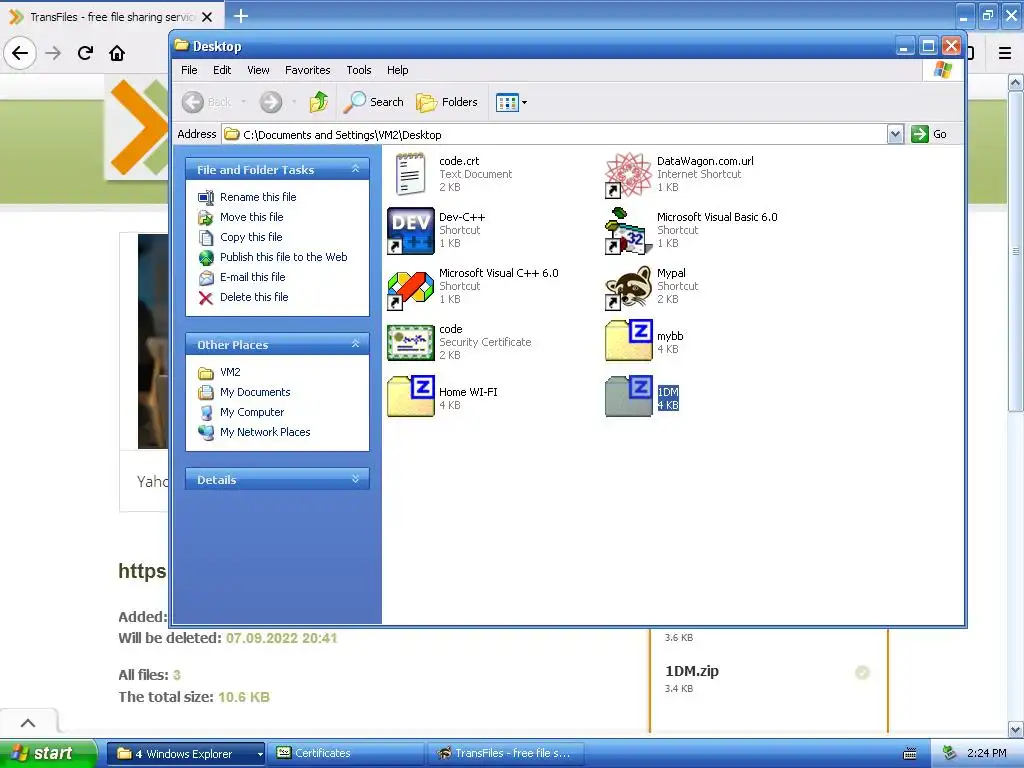Image resolution: width=1024 pixels, height=768 pixels.
Task: Click the Up folder toolbar icon
Action: point(319,102)
